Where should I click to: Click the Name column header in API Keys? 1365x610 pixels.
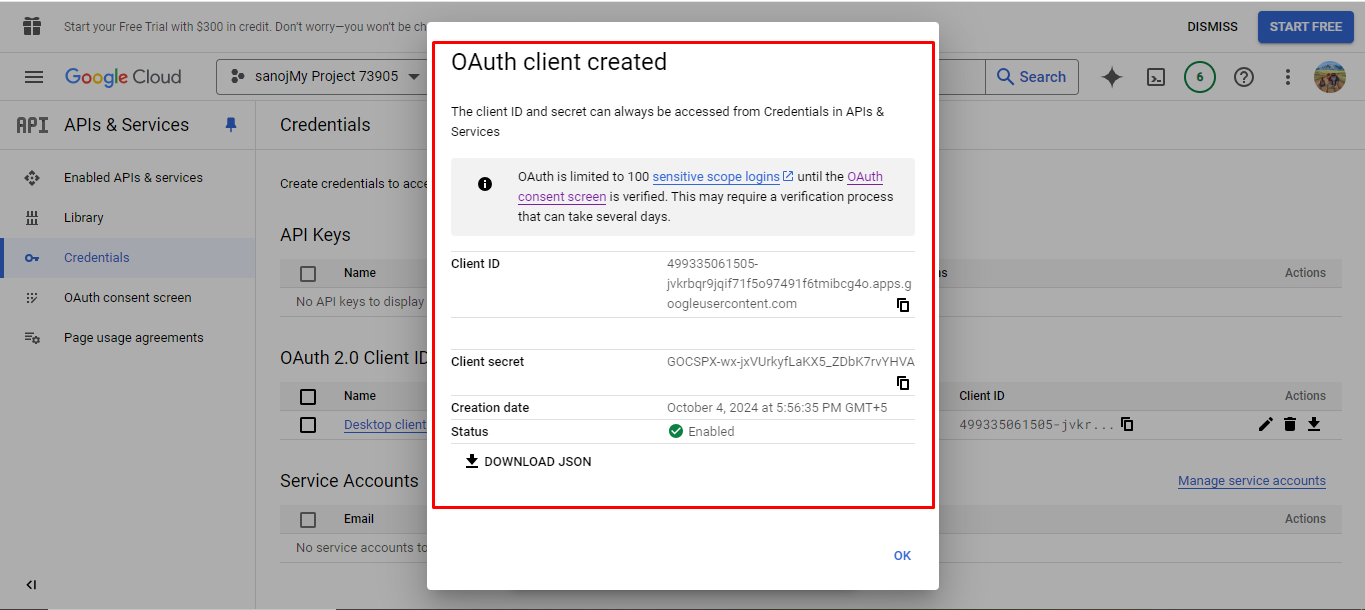pos(360,273)
